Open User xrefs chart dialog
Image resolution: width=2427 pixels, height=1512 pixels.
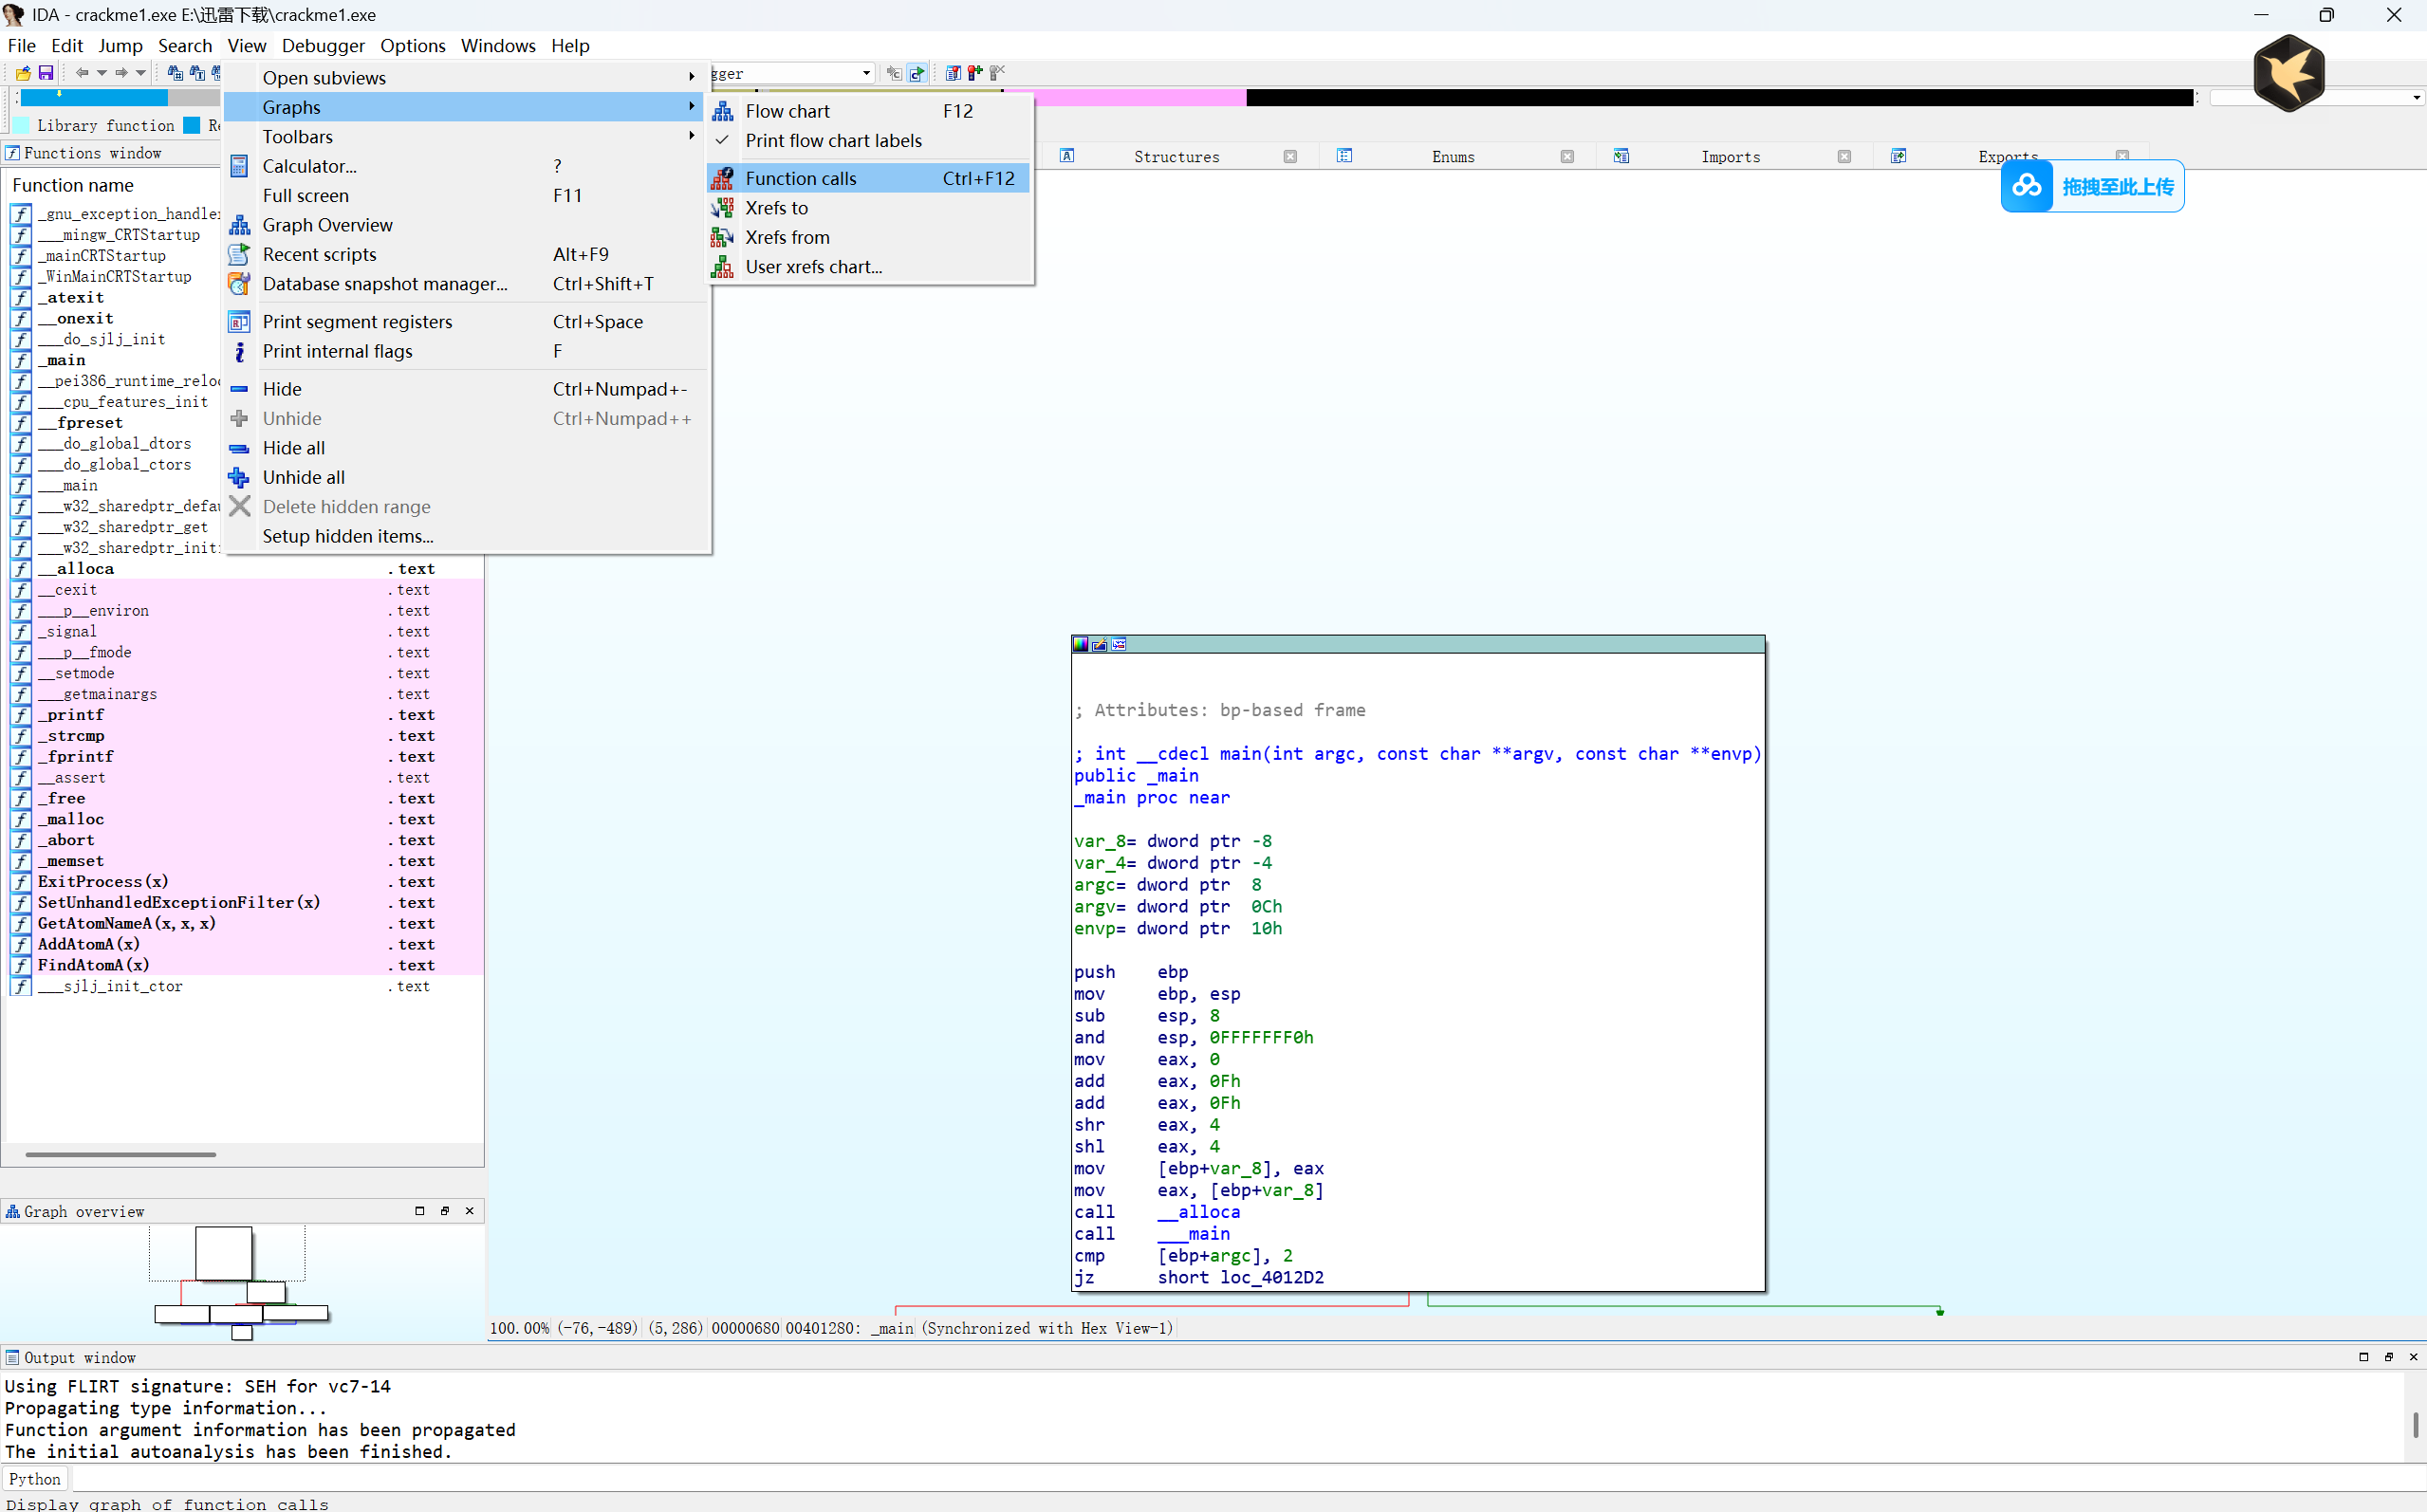click(813, 267)
